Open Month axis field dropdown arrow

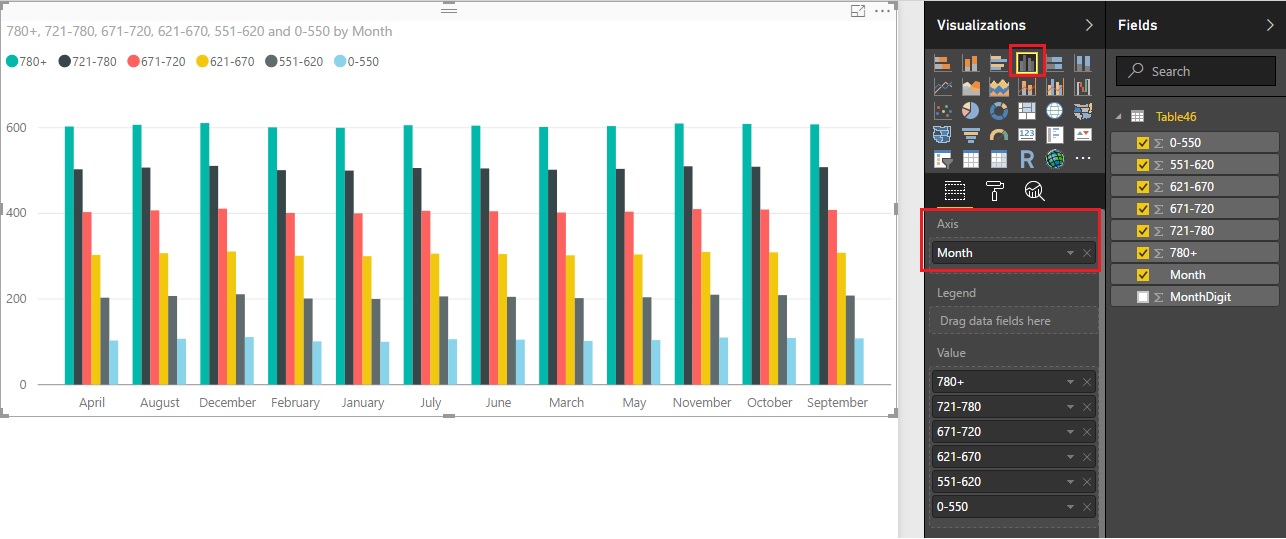1070,254
